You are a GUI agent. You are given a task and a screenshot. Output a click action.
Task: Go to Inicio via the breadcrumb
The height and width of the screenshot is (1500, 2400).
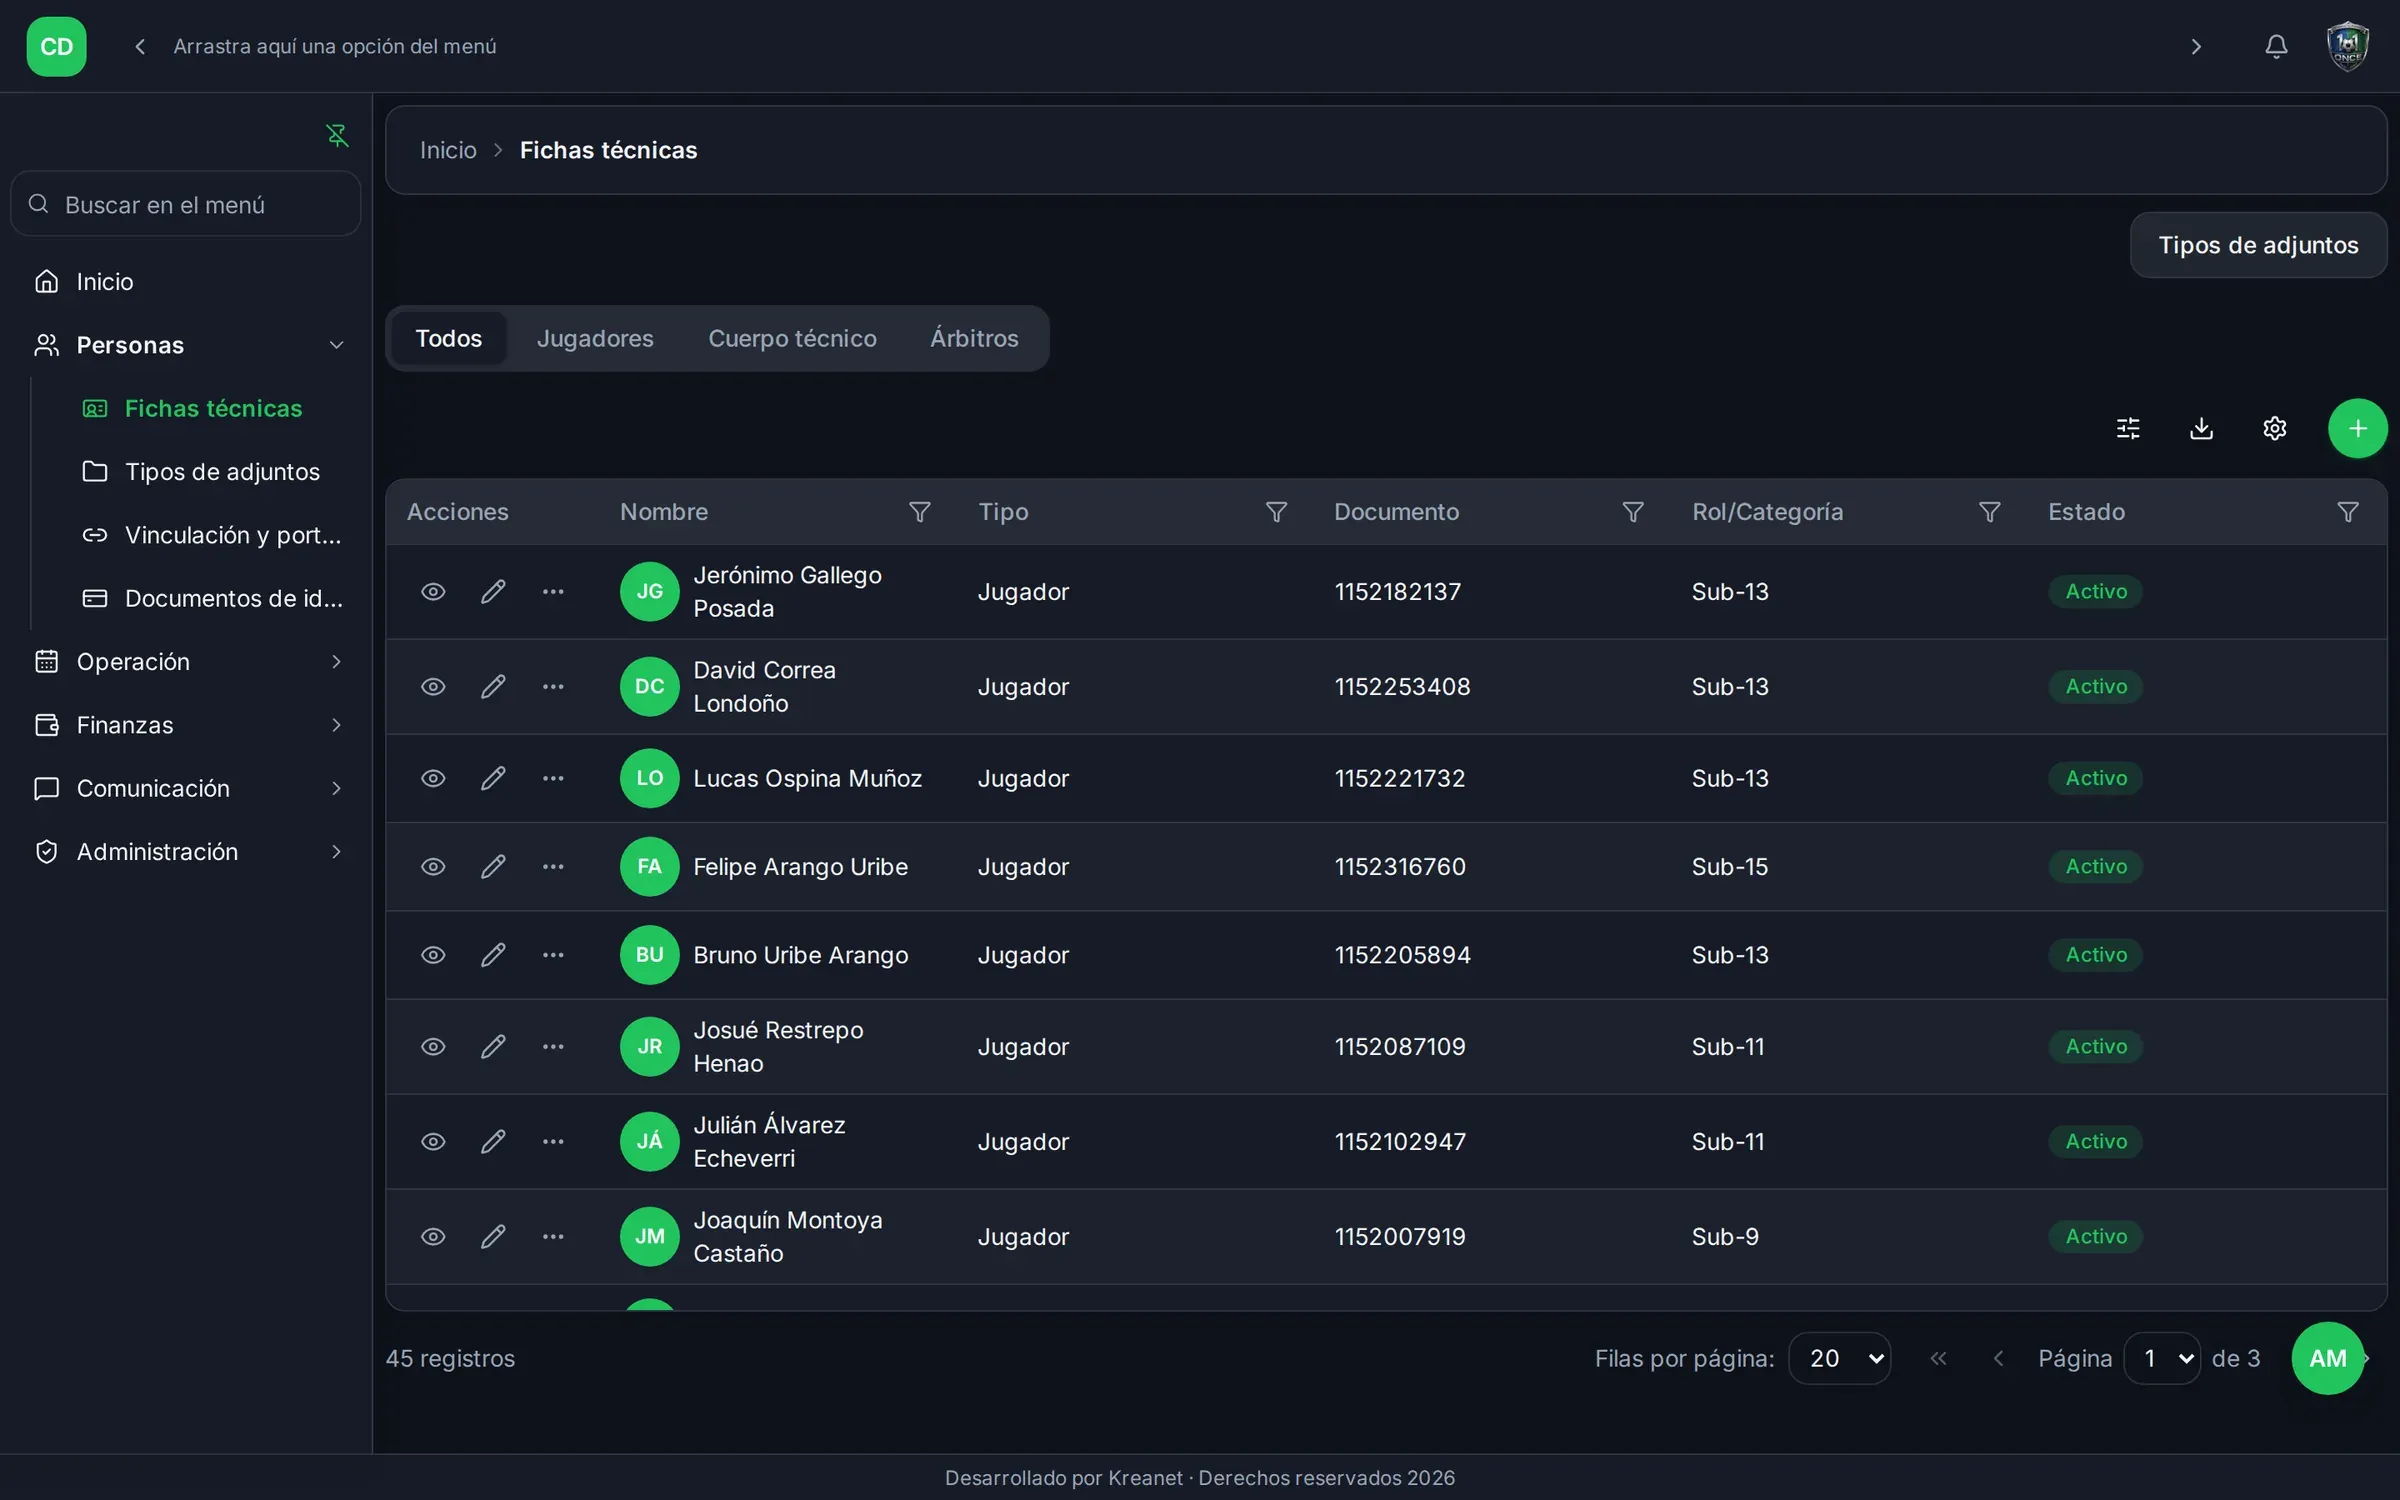tap(448, 150)
